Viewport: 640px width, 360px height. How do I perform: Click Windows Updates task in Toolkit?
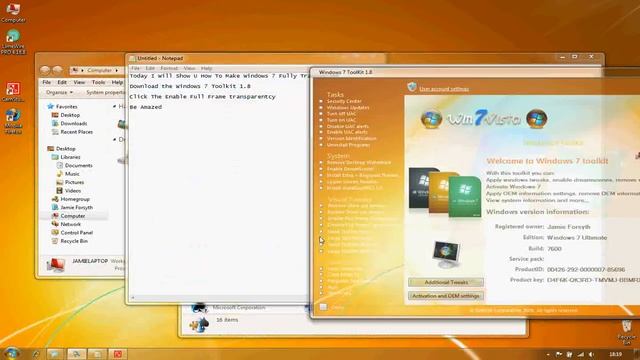(348, 108)
